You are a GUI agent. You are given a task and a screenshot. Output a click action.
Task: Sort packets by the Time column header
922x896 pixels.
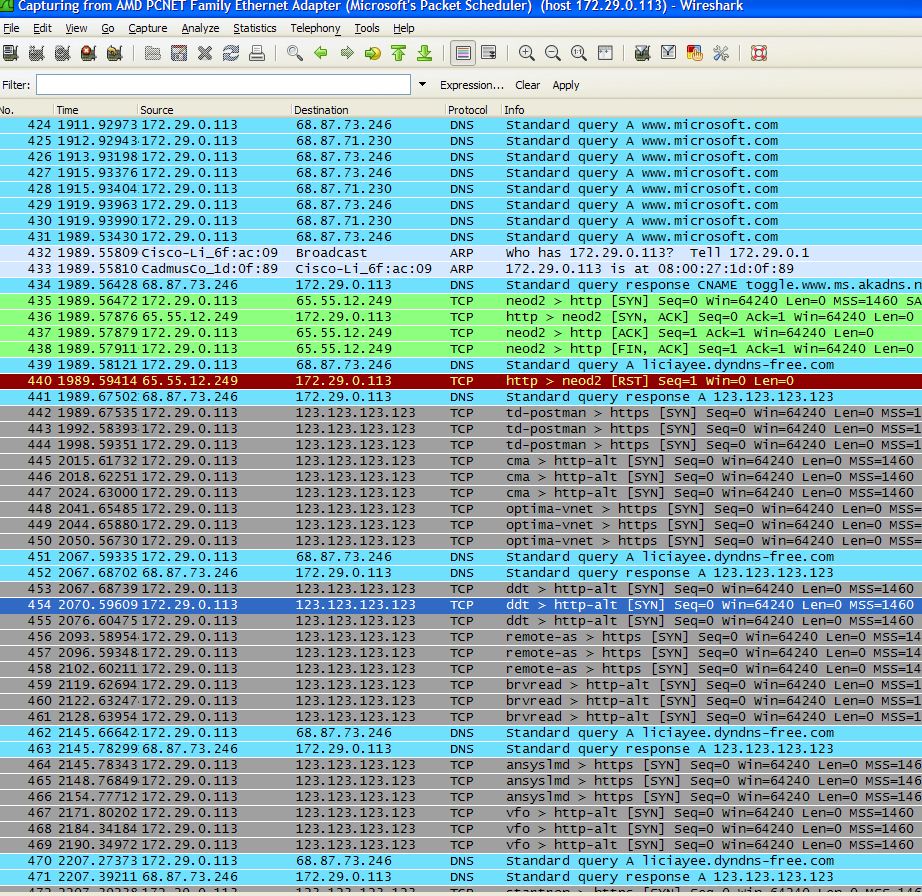tap(95, 110)
